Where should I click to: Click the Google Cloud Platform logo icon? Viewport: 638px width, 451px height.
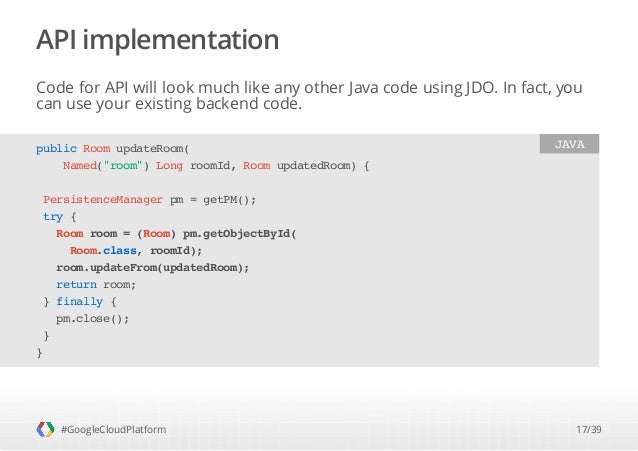[45, 429]
